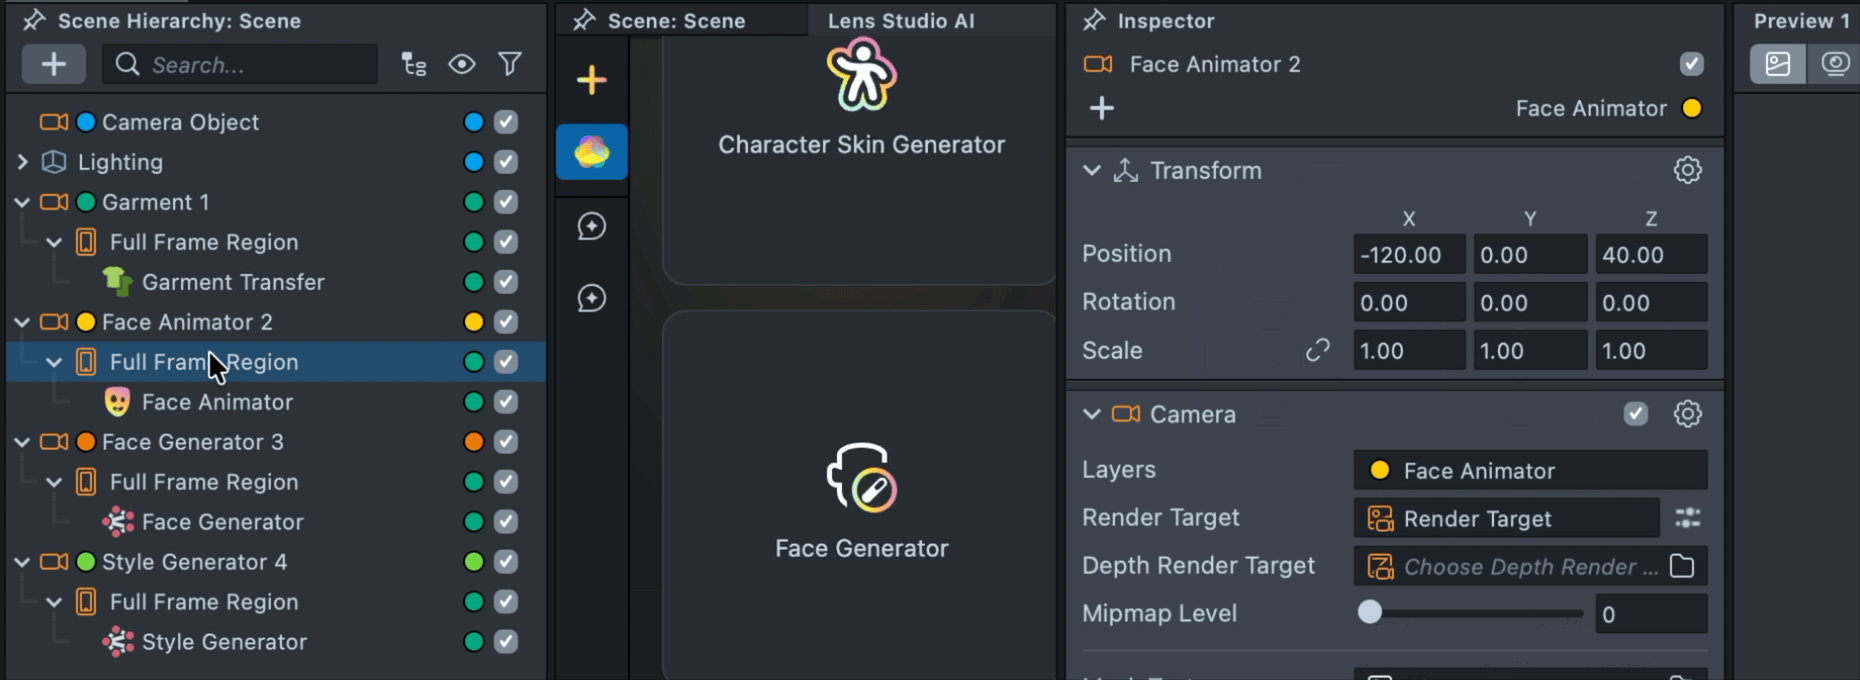Collapse the Garment 1 hierarchy node

pyautogui.click(x=23, y=202)
